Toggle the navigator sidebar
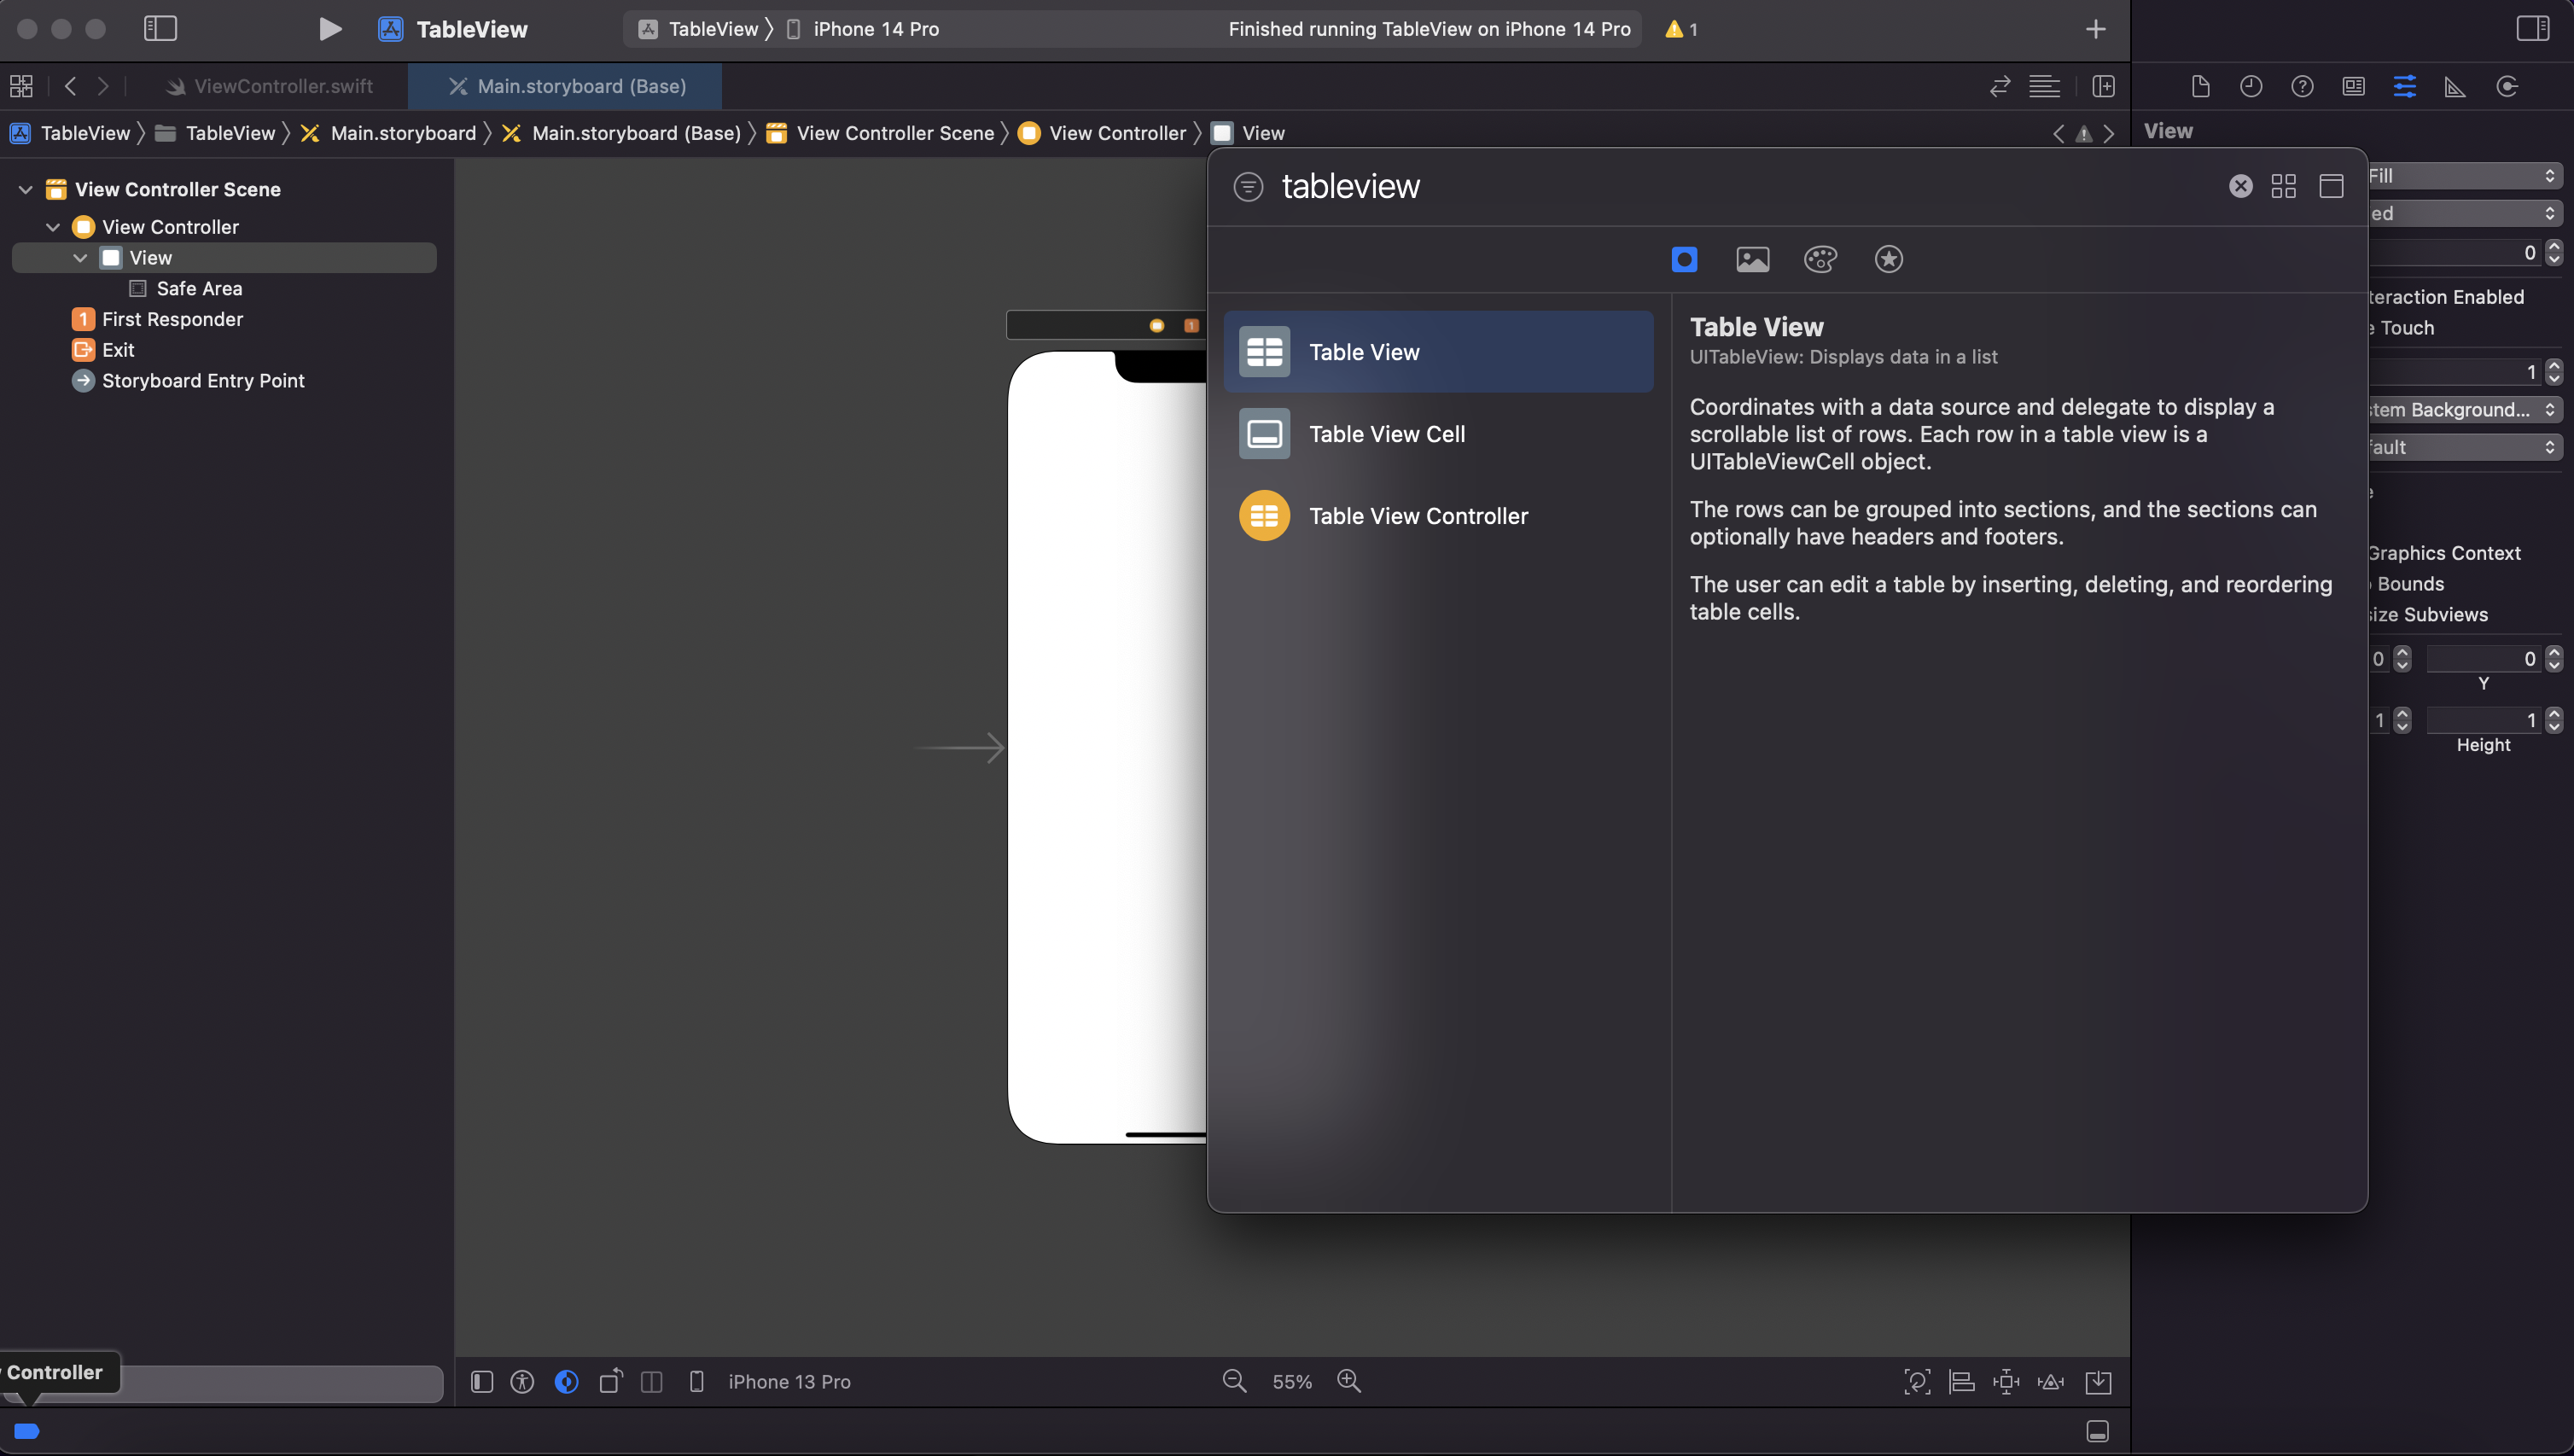Image resolution: width=2574 pixels, height=1456 pixels. point(160,29)
